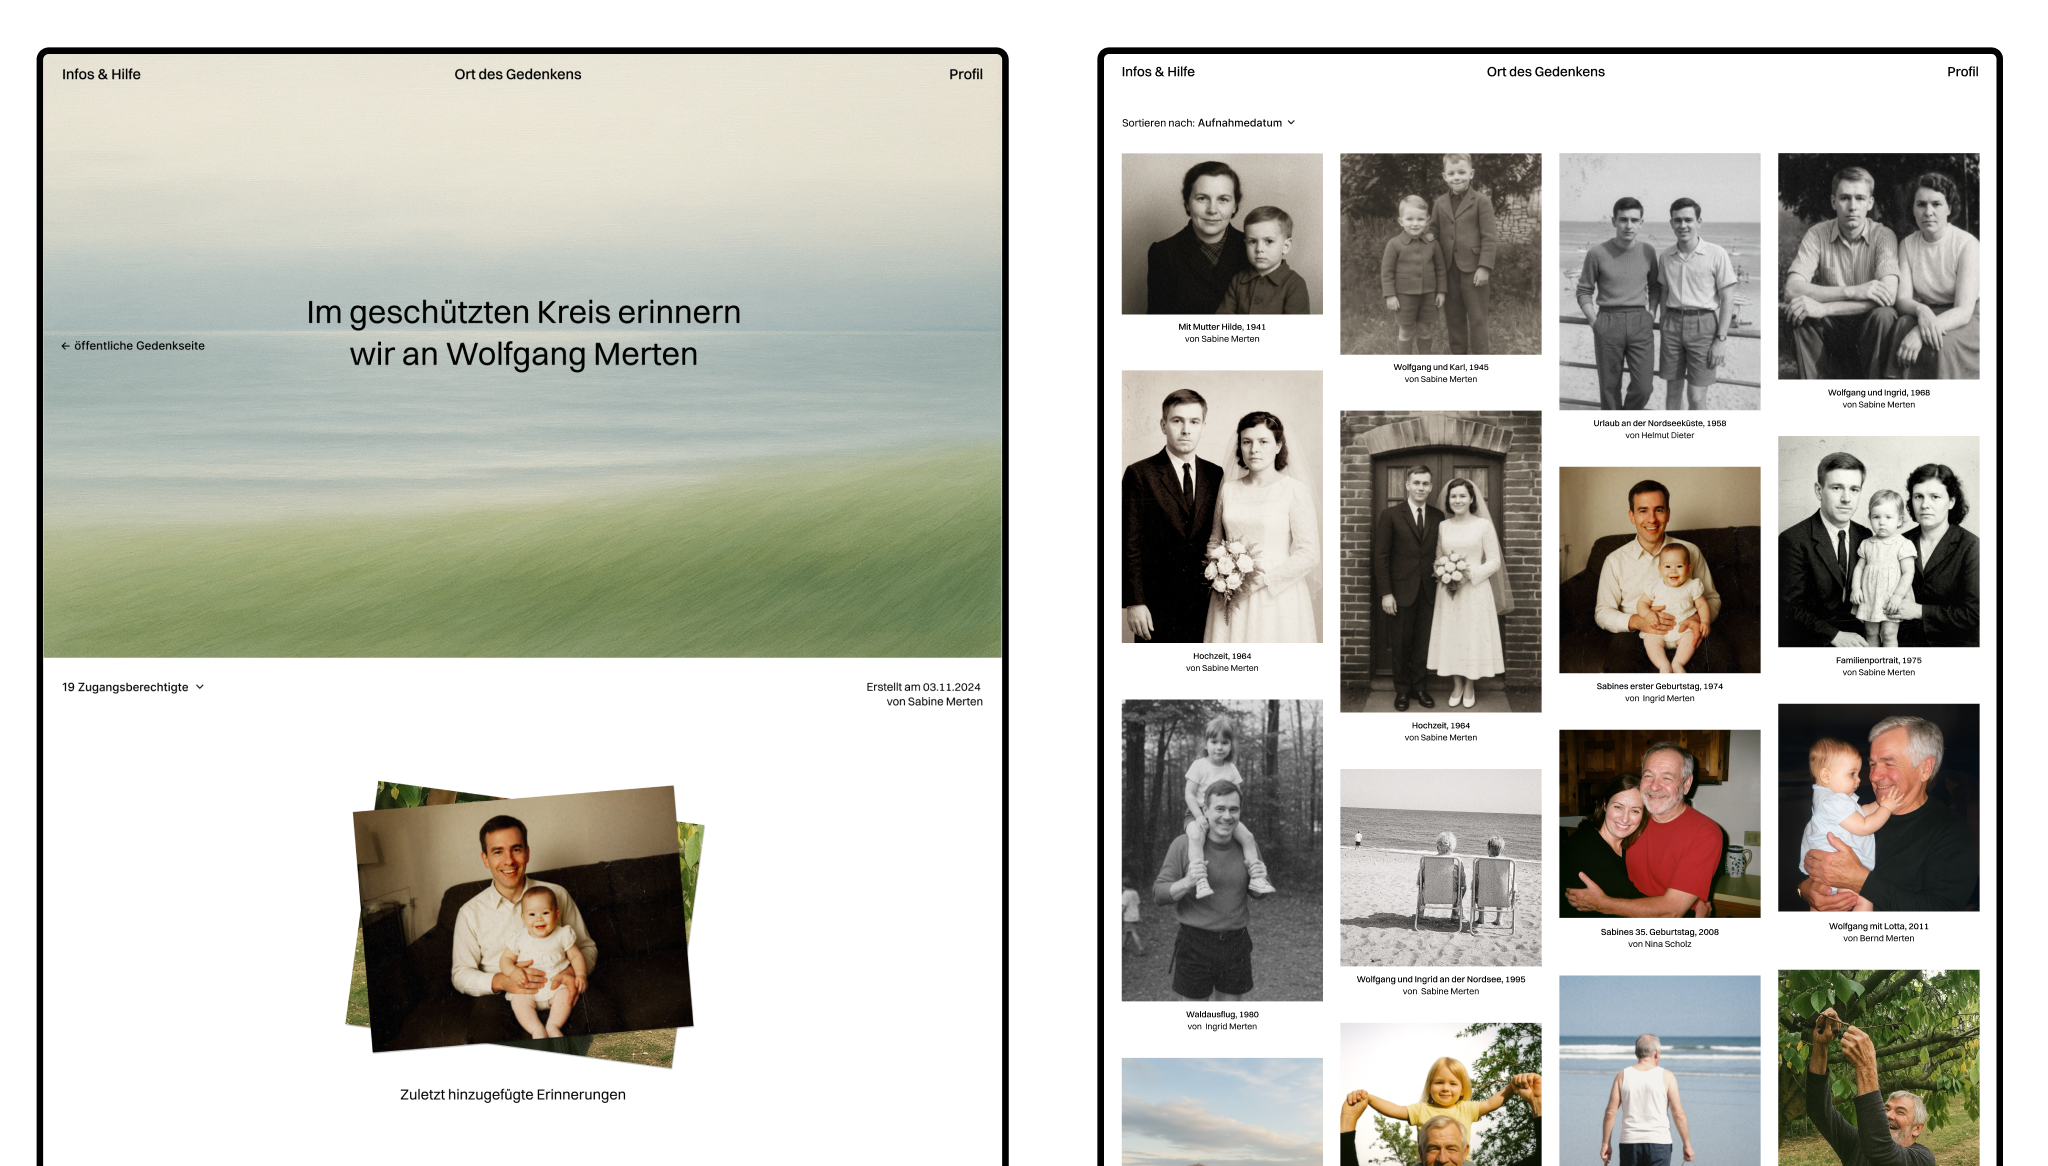Go back to öffentliche Gedenkseite
This screenshot has height=1166, width=2048.
click(x=133, y=346)
